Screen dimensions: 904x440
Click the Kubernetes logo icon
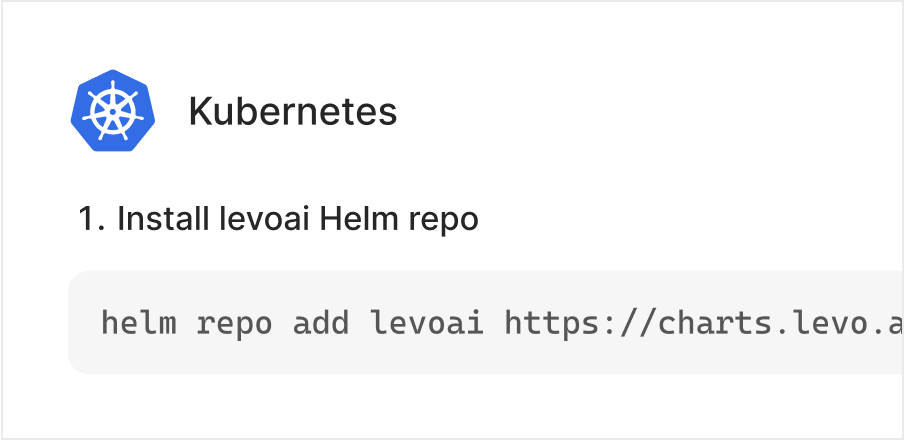[112, 112]
